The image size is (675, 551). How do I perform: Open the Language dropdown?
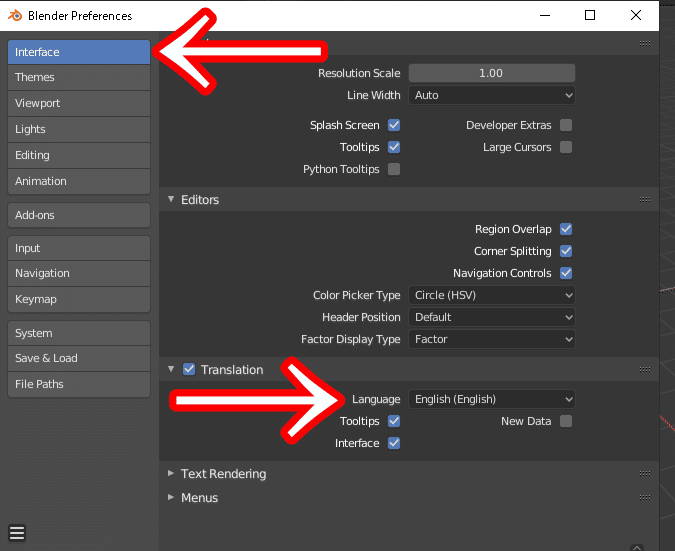(492, 399)
